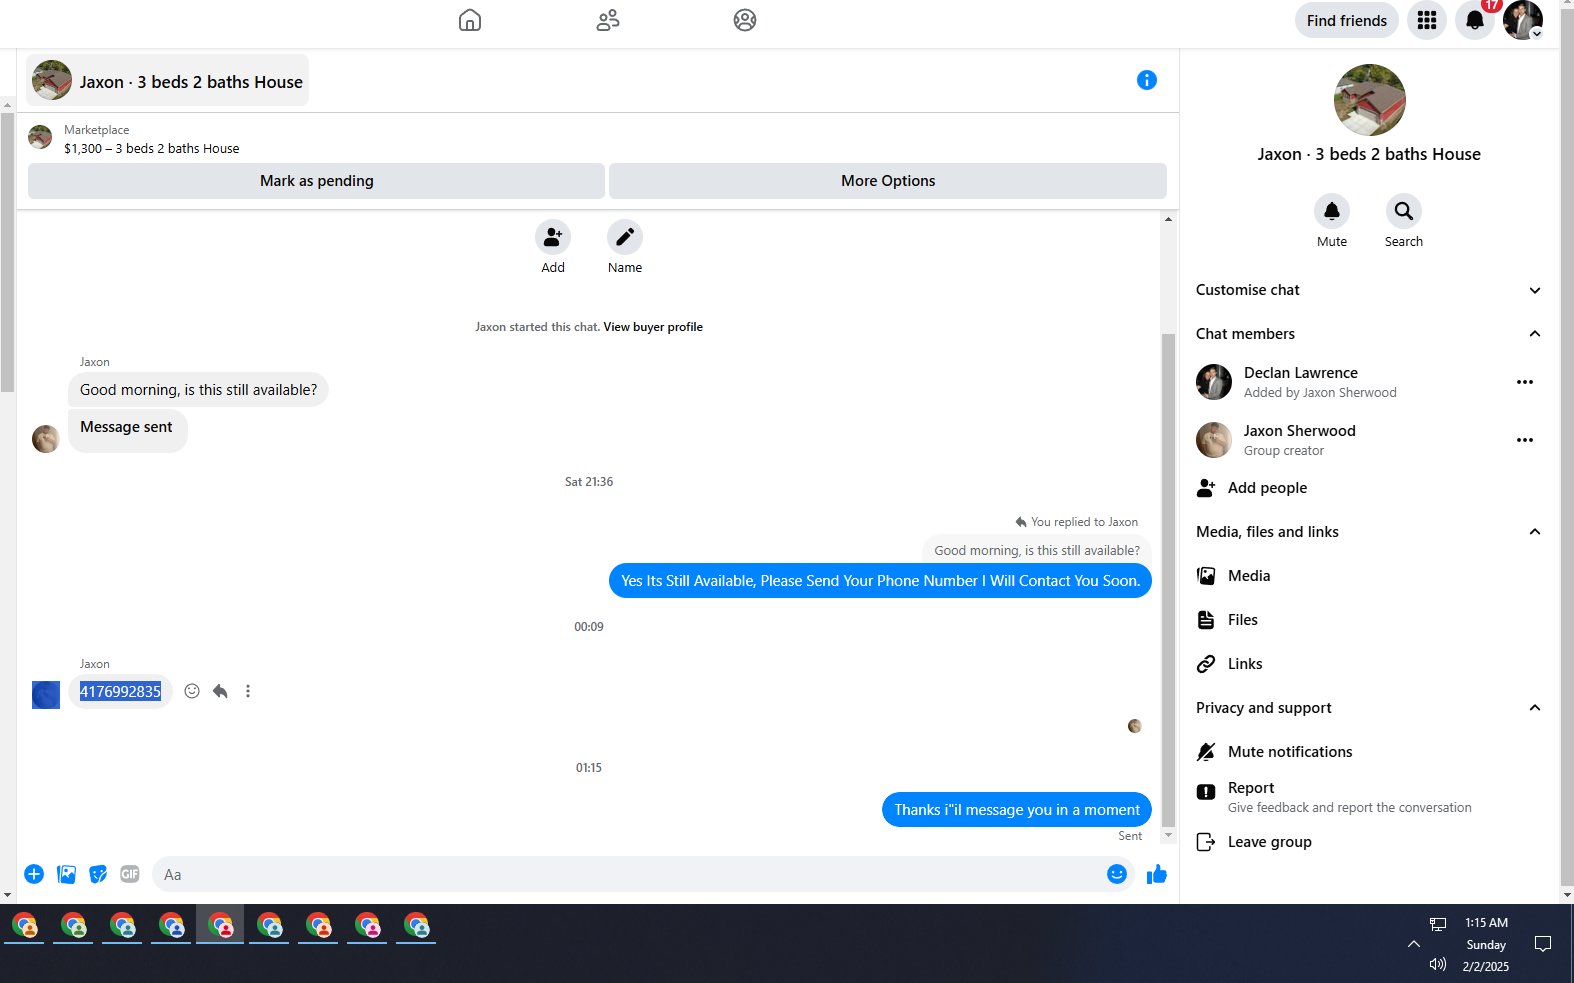Choose a sticker icon in composer
The image size is (1574, 983).
click(x=98, y=874)
